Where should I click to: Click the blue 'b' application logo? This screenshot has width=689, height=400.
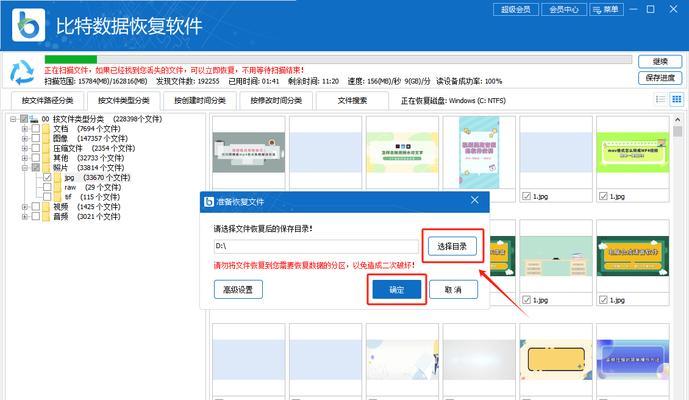28,25
